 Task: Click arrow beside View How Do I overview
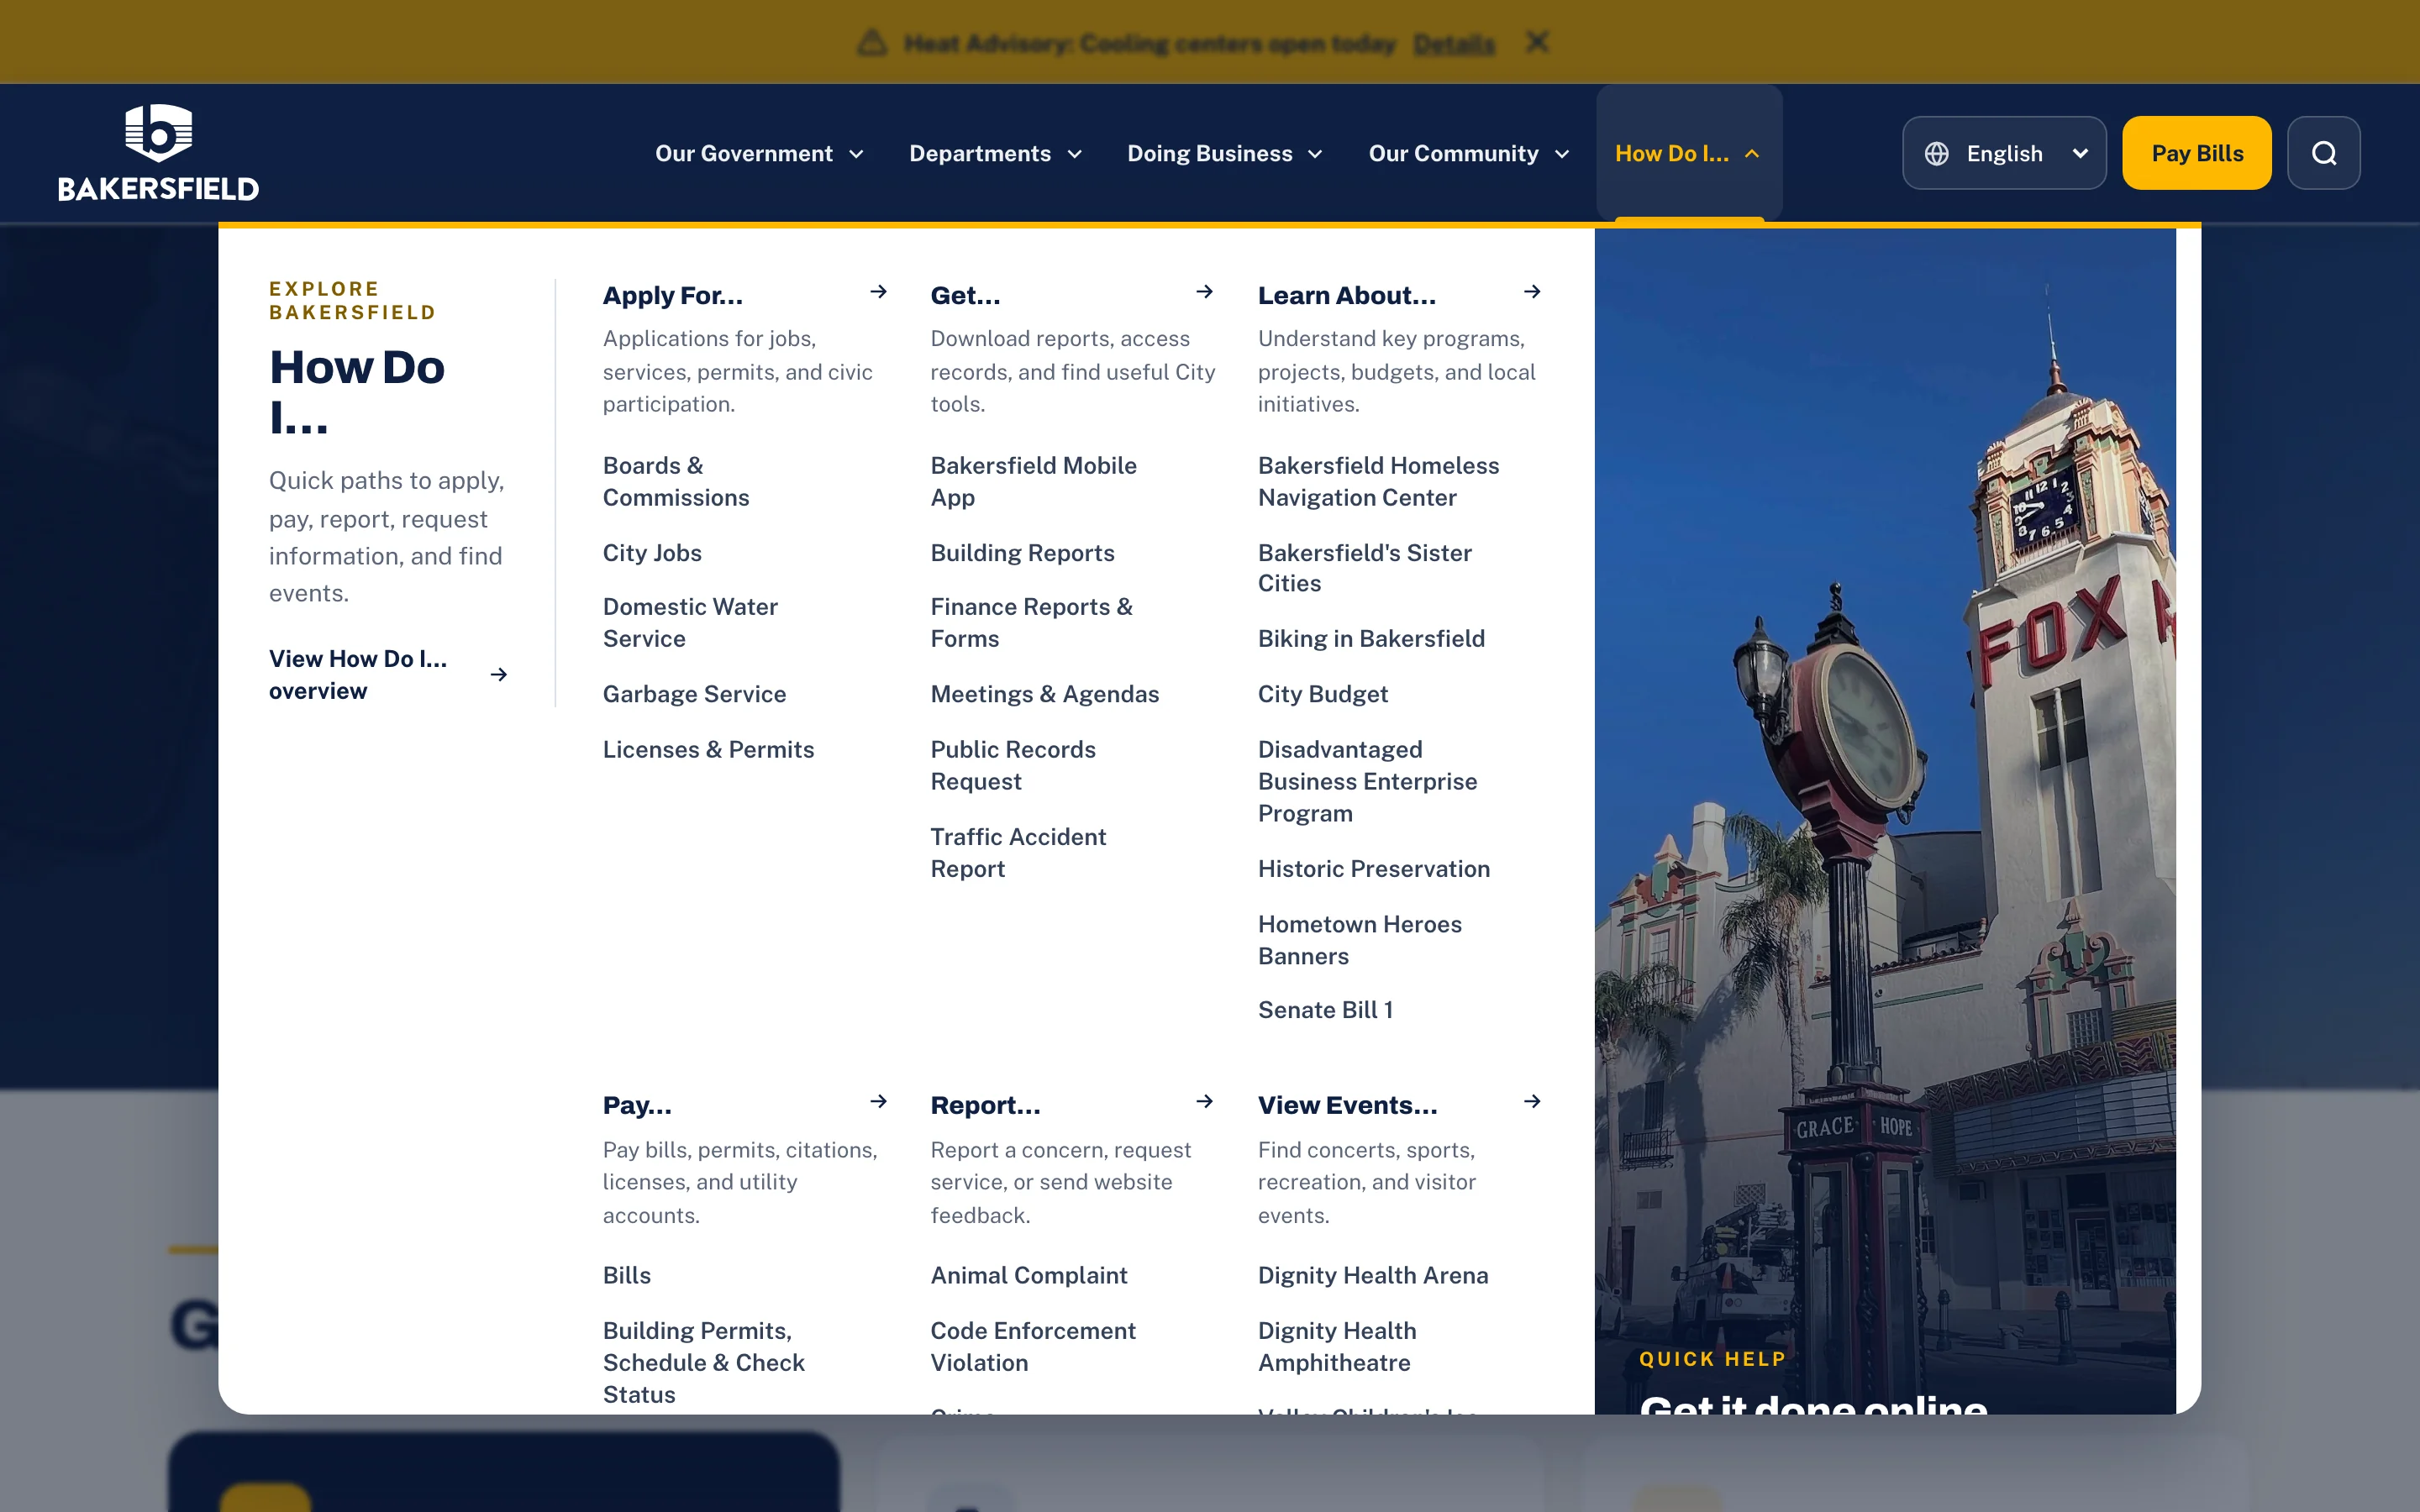(x=498, y=675)
